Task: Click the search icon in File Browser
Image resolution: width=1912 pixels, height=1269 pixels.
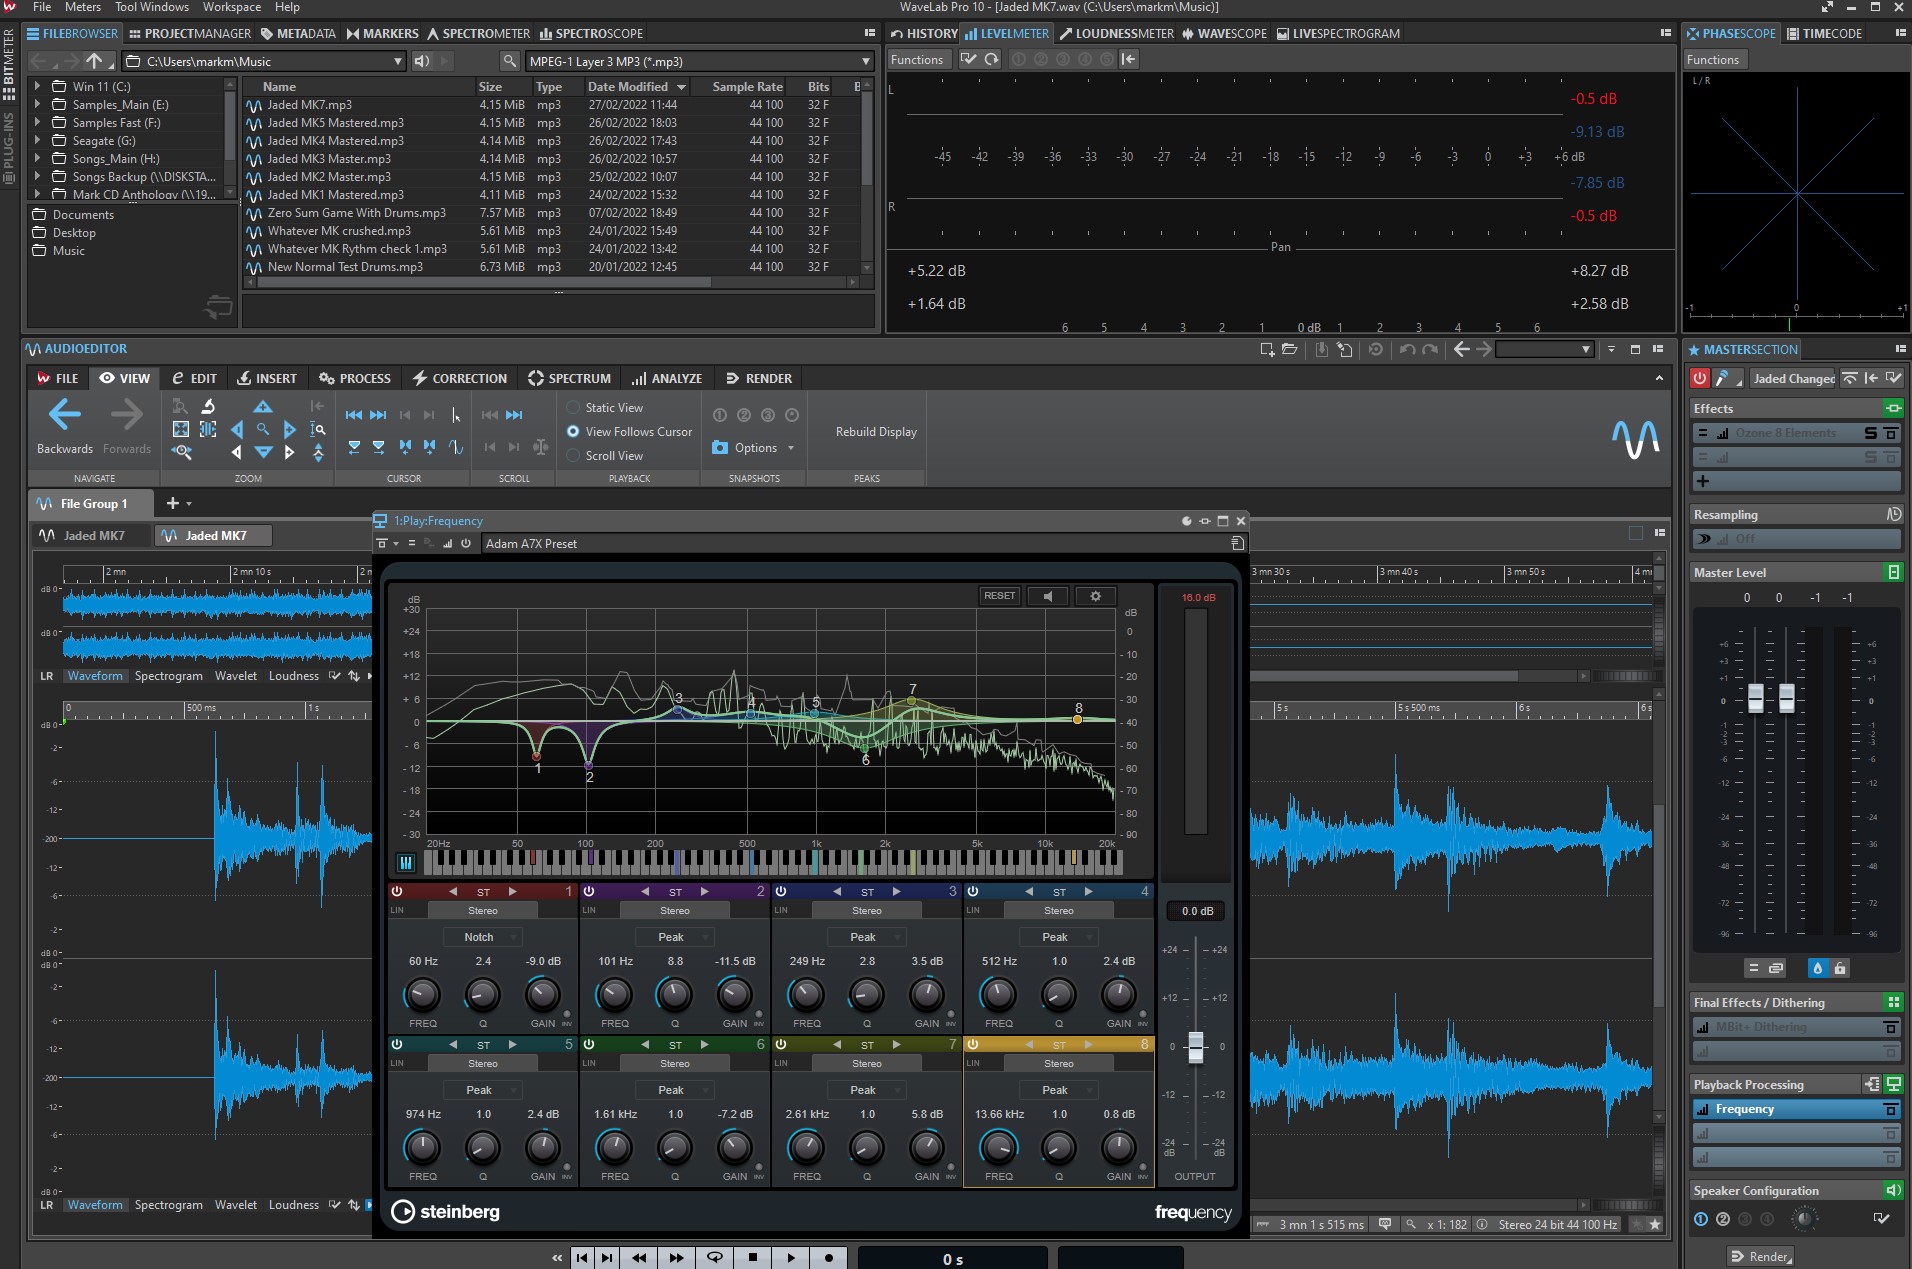Action: pos(510,61)
